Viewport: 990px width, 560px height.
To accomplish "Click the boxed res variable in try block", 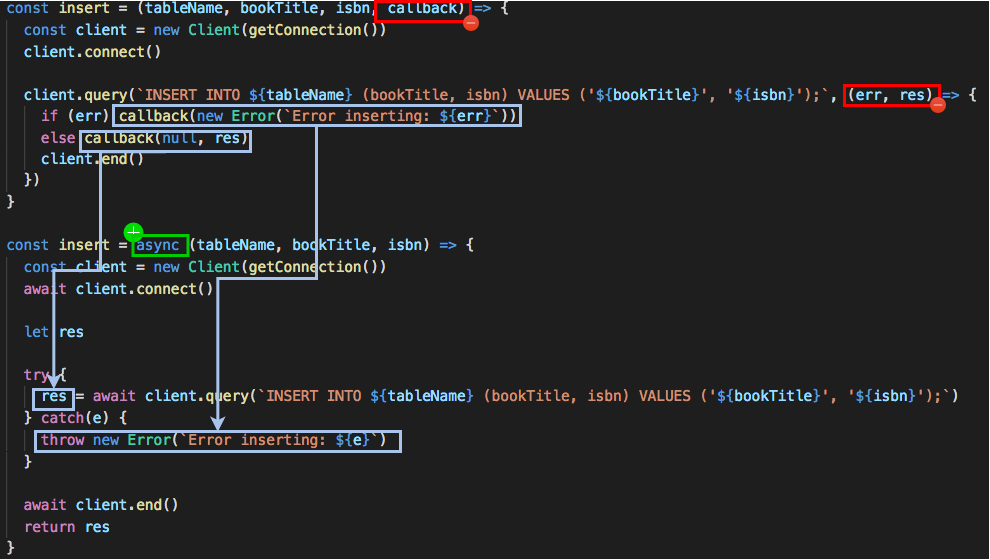I will [x=53, y=396].
